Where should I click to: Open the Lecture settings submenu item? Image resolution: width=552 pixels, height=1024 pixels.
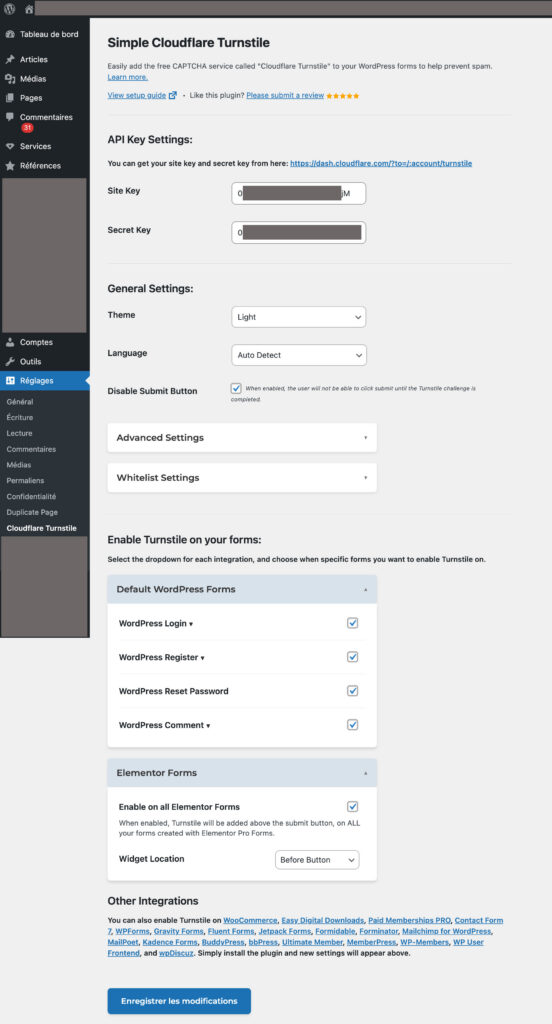coord(20,434)
